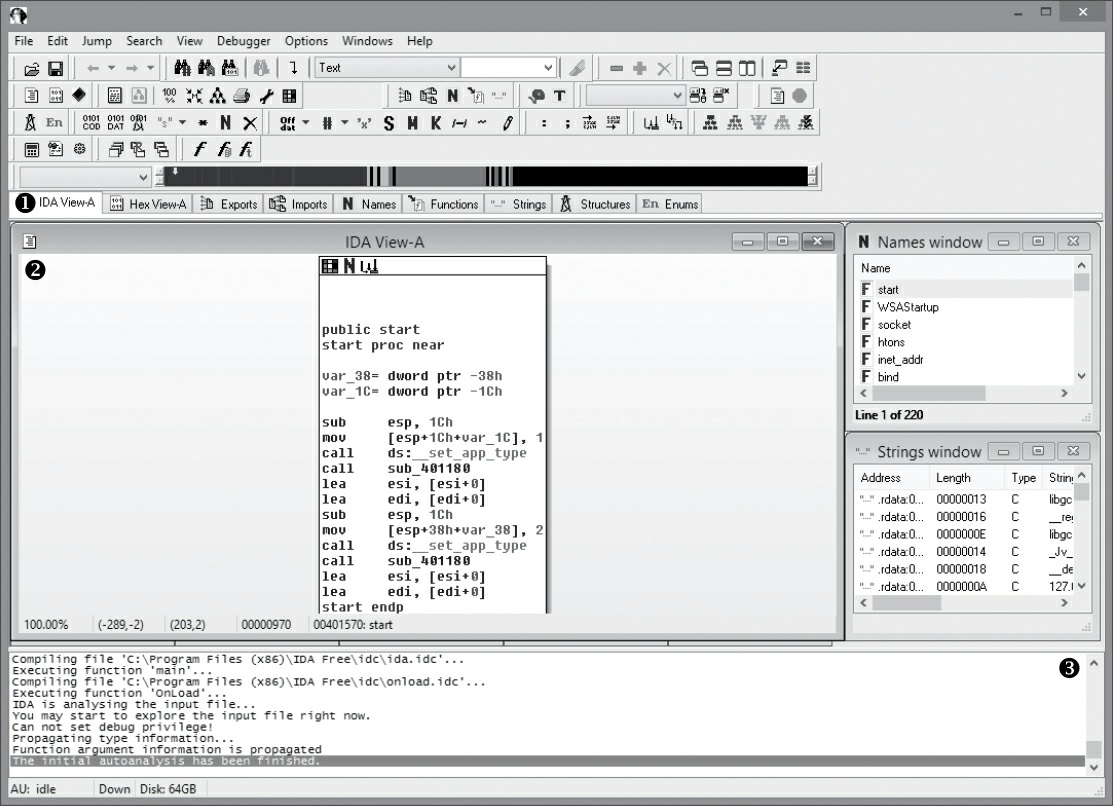
Task: Click the calculator icon
Action: click(x=31, y=149)
